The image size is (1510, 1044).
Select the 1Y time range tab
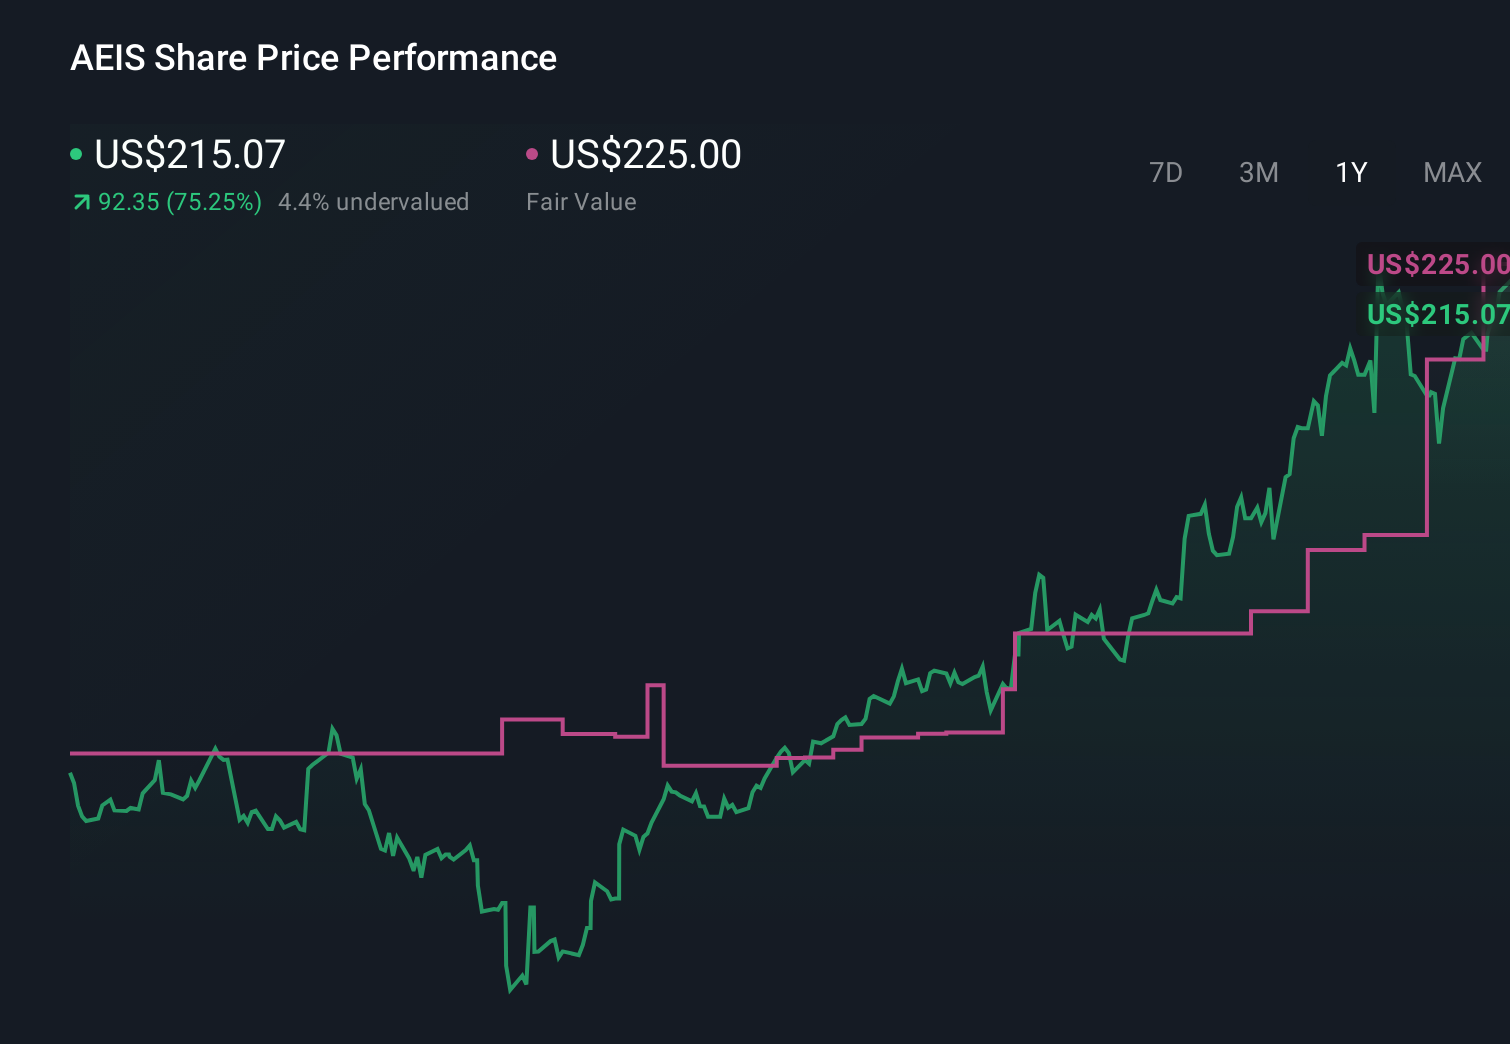pyautogui.click(x=1350, y=172)
